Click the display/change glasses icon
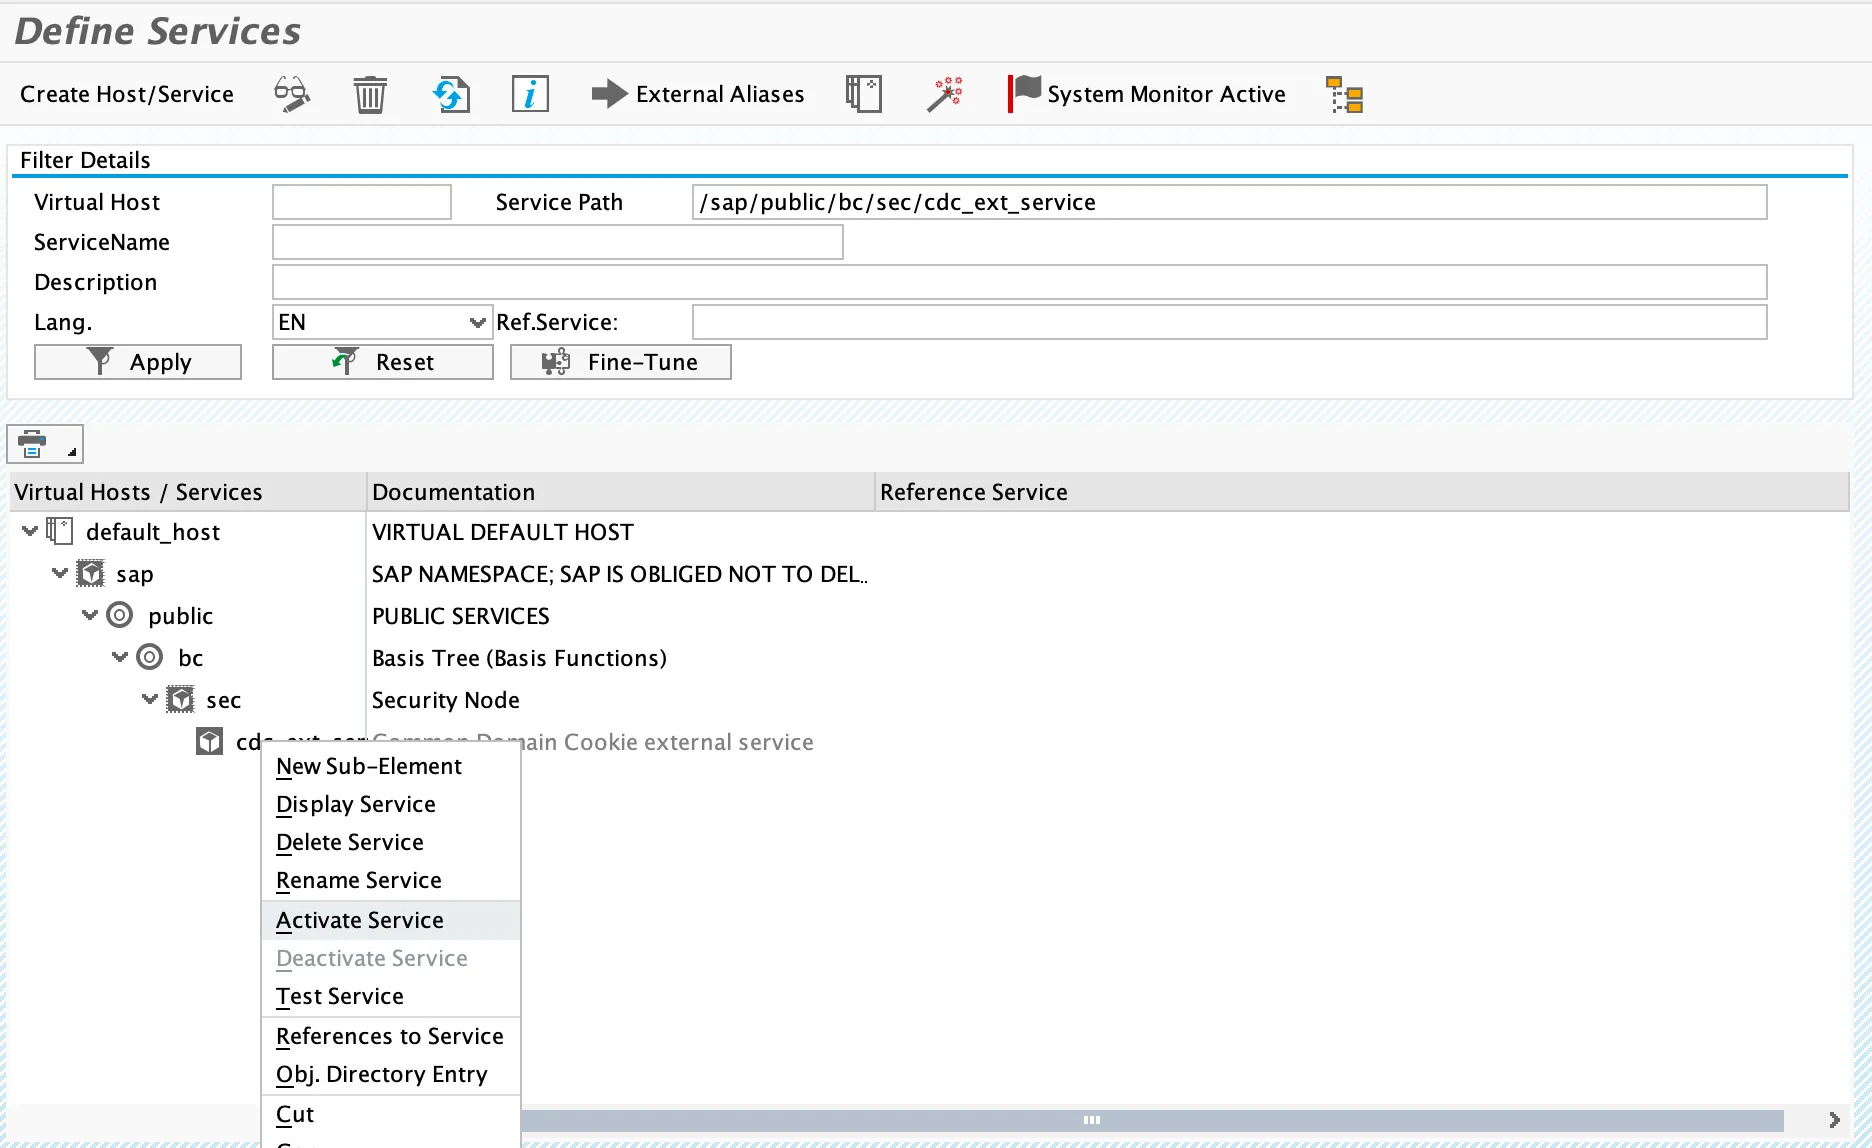The height and width of the screenshot is (1148, 1872). [x=291, y=95]
